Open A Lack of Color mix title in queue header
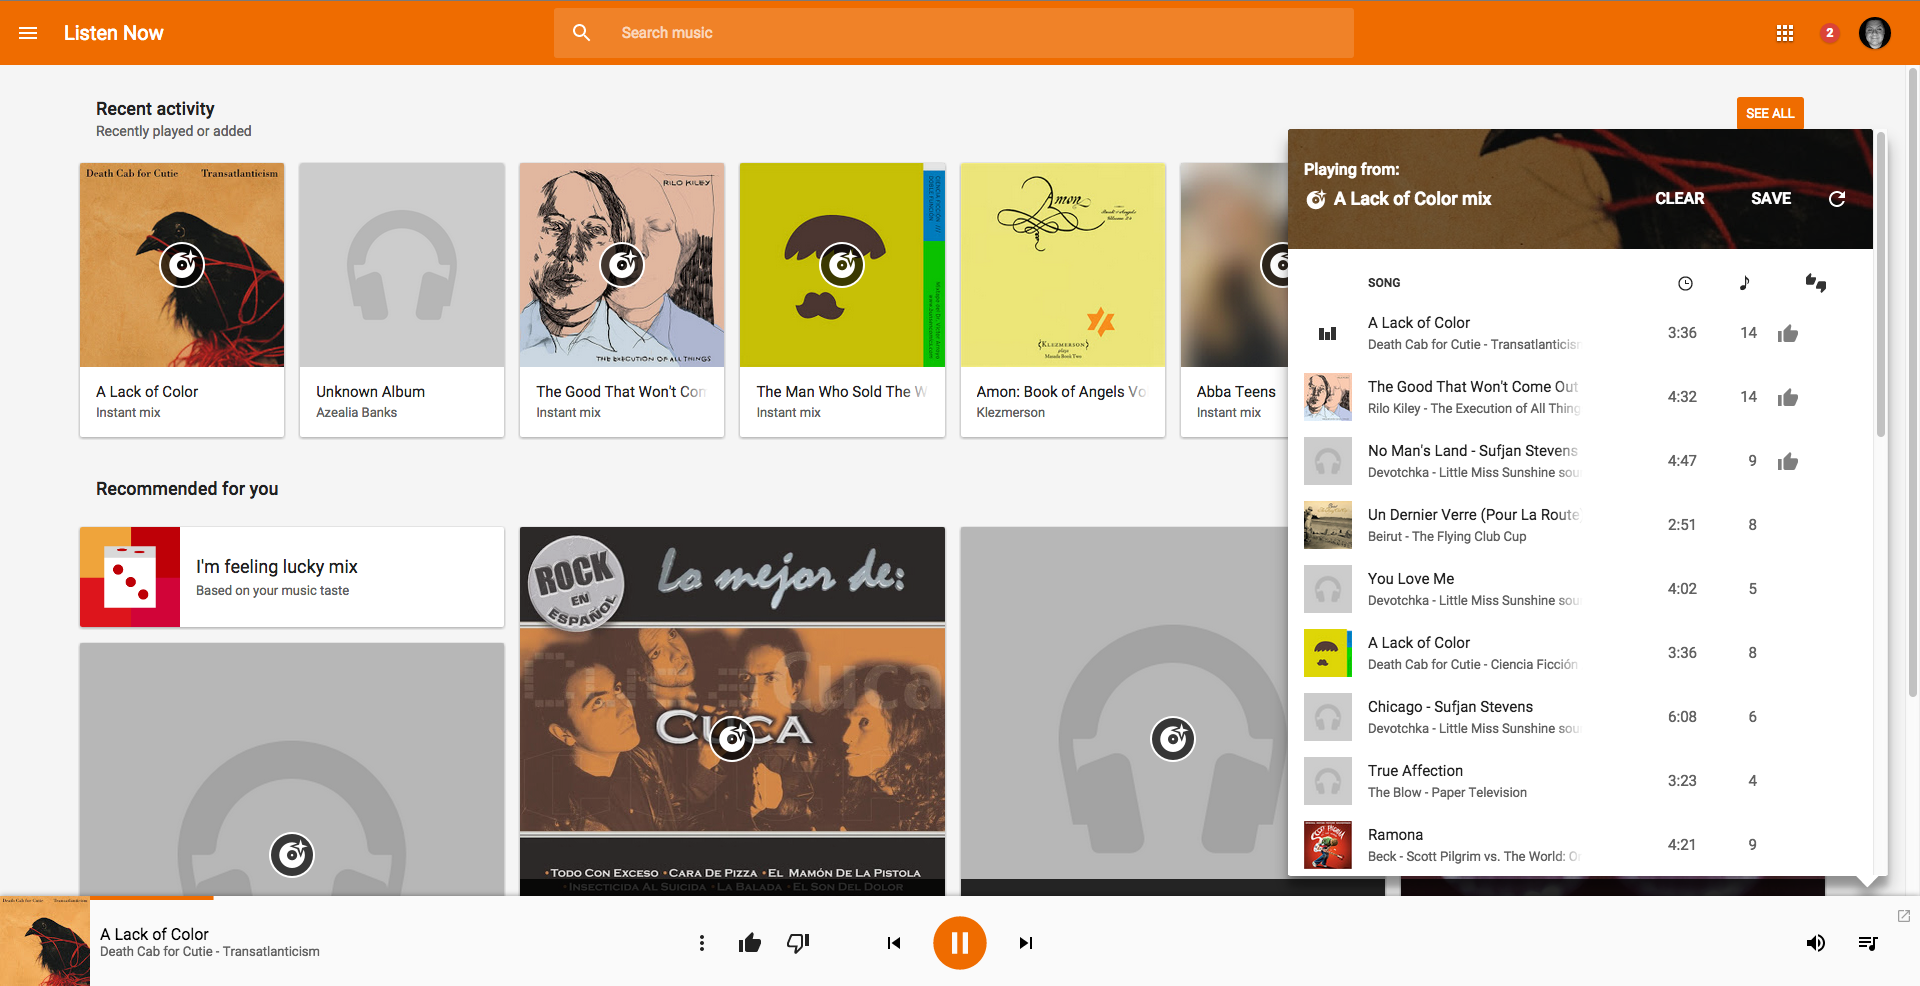 click(1412, 199)
